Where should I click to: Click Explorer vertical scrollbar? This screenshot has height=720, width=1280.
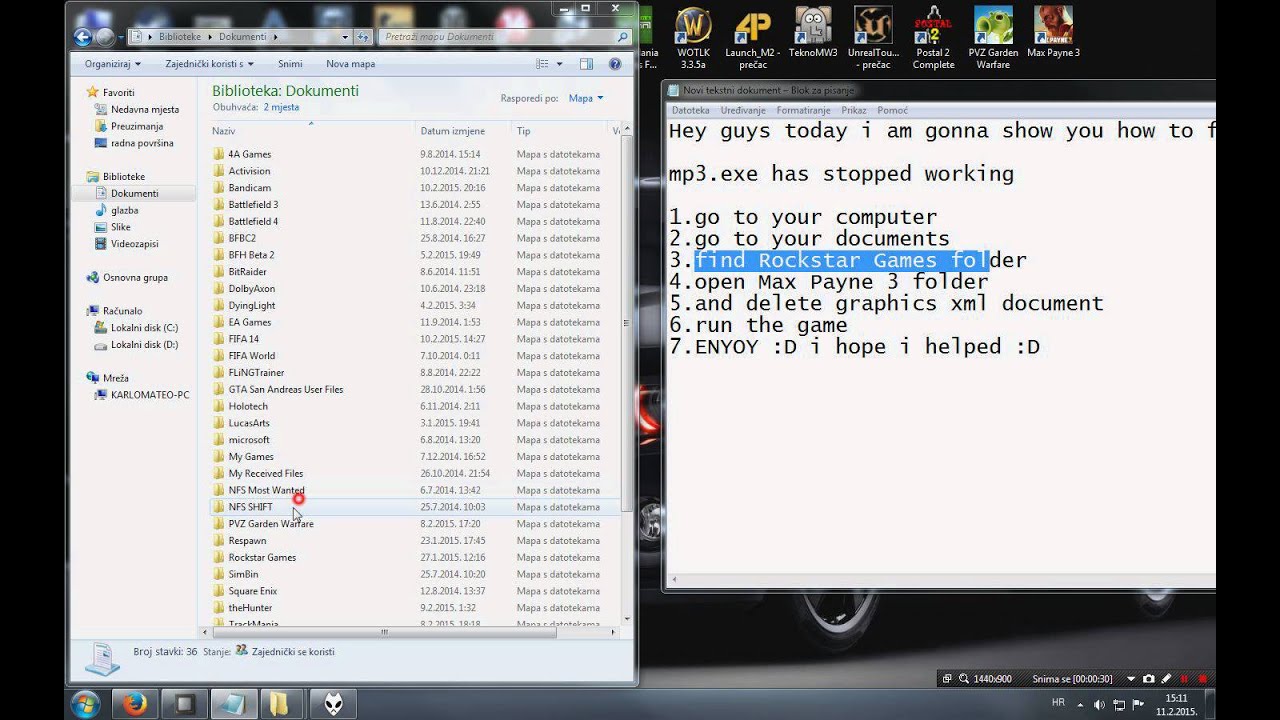click(x=627, y=323)
